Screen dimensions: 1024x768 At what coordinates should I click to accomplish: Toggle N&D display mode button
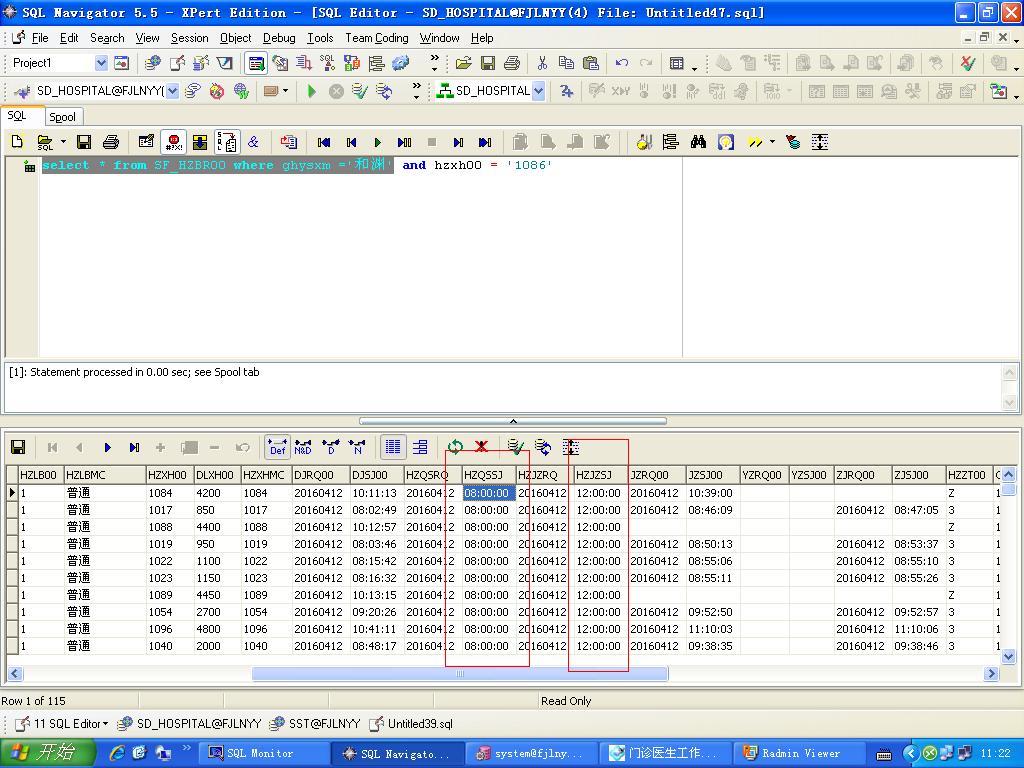click(303, 447)
